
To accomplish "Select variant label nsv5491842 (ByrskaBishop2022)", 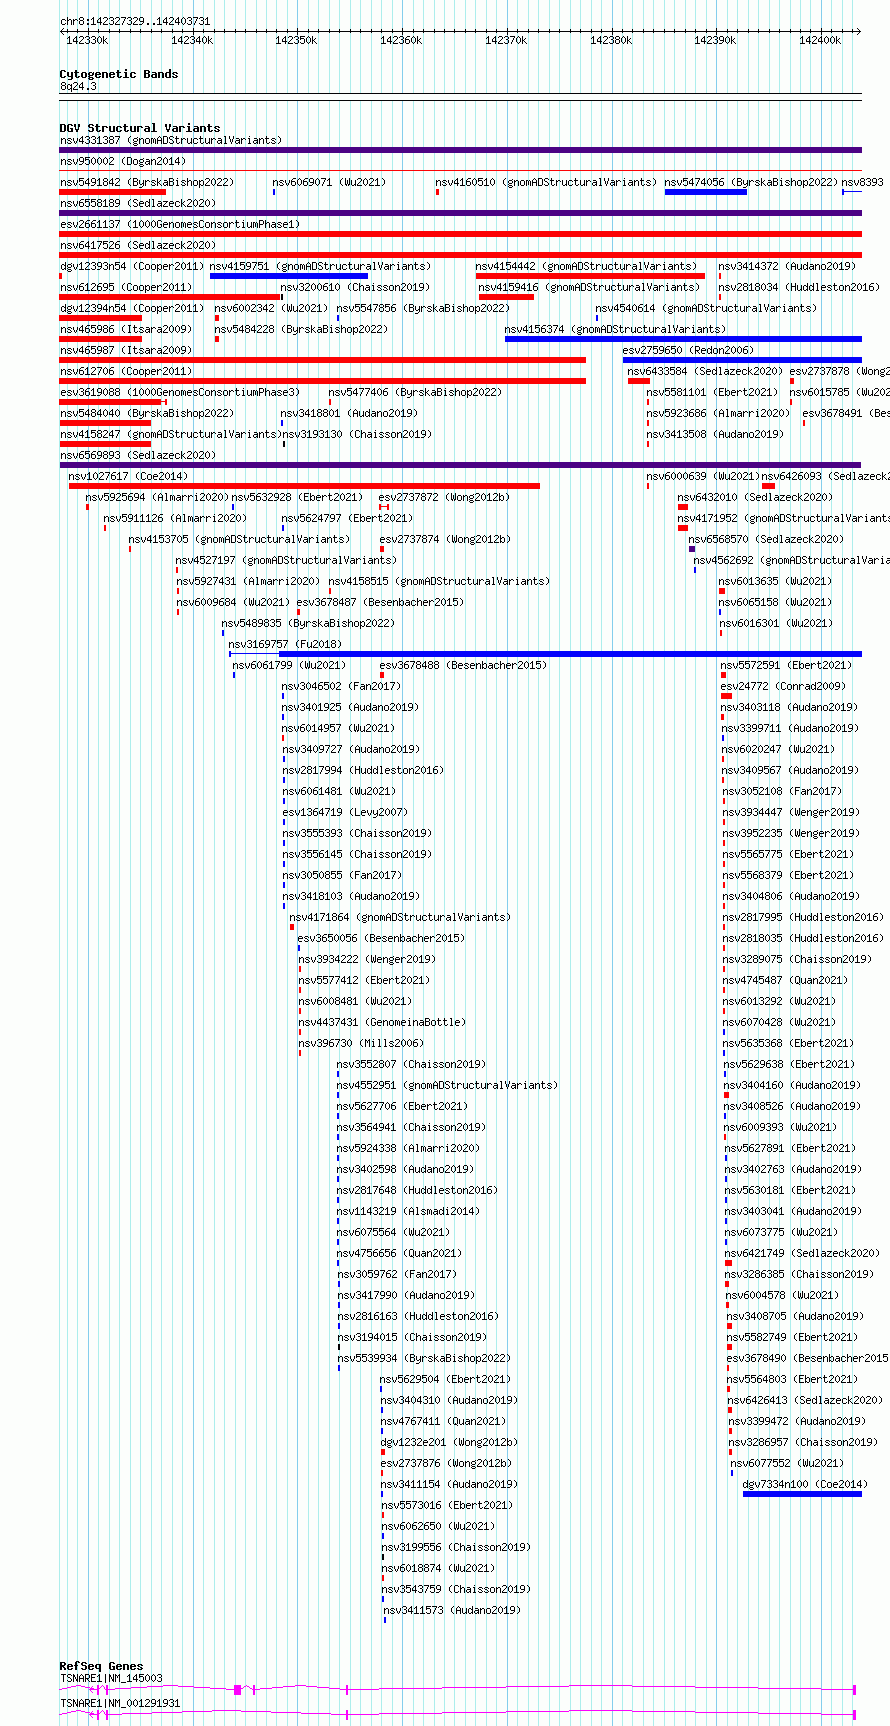I will tap(147, 182).
